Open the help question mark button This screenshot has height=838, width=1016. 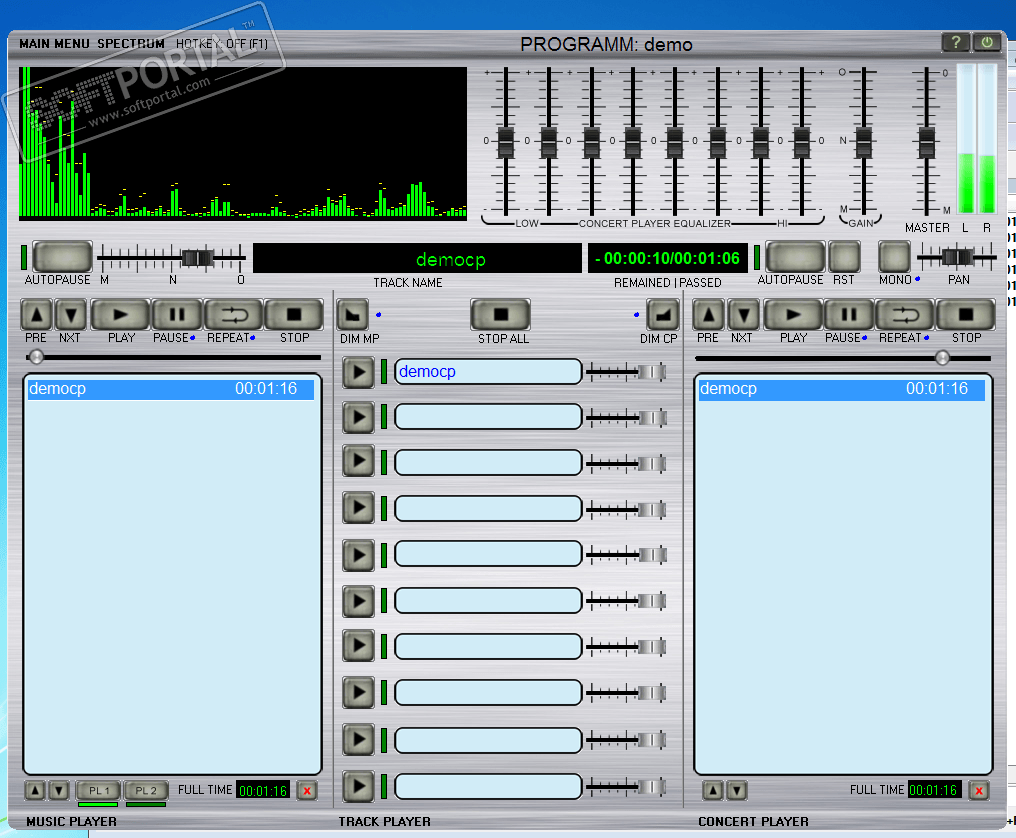(x=955, y=43)
